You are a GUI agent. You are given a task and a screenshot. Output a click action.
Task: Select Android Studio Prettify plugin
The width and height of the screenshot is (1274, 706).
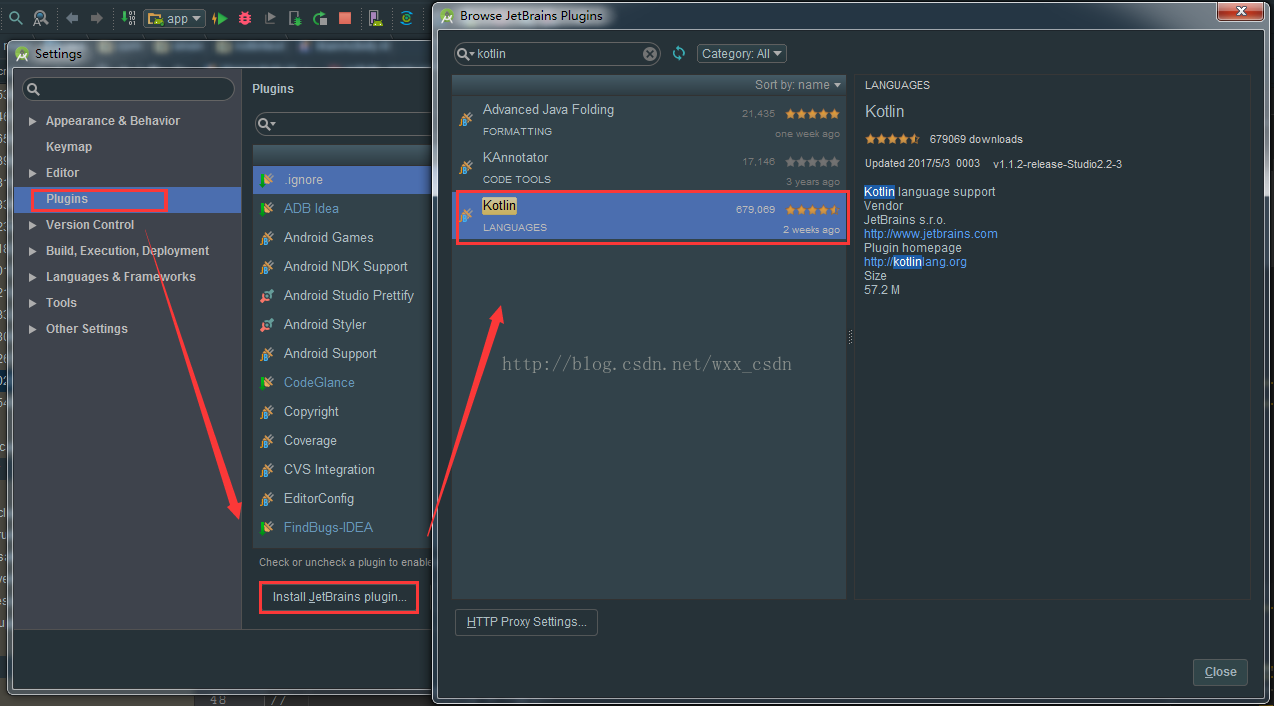click(342, 296)
